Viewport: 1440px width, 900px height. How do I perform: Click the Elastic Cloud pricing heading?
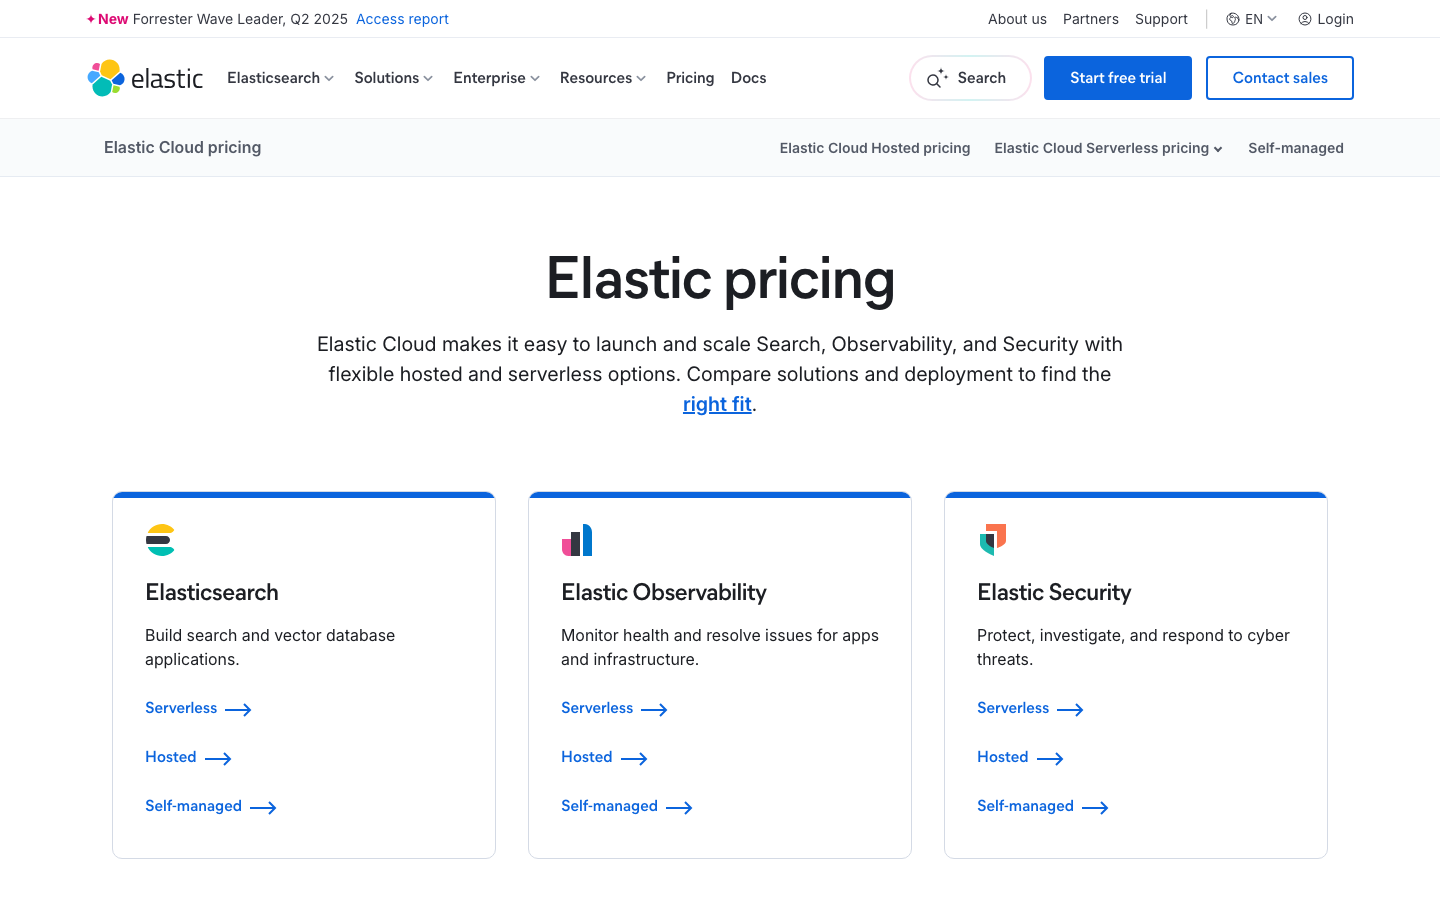182,148
